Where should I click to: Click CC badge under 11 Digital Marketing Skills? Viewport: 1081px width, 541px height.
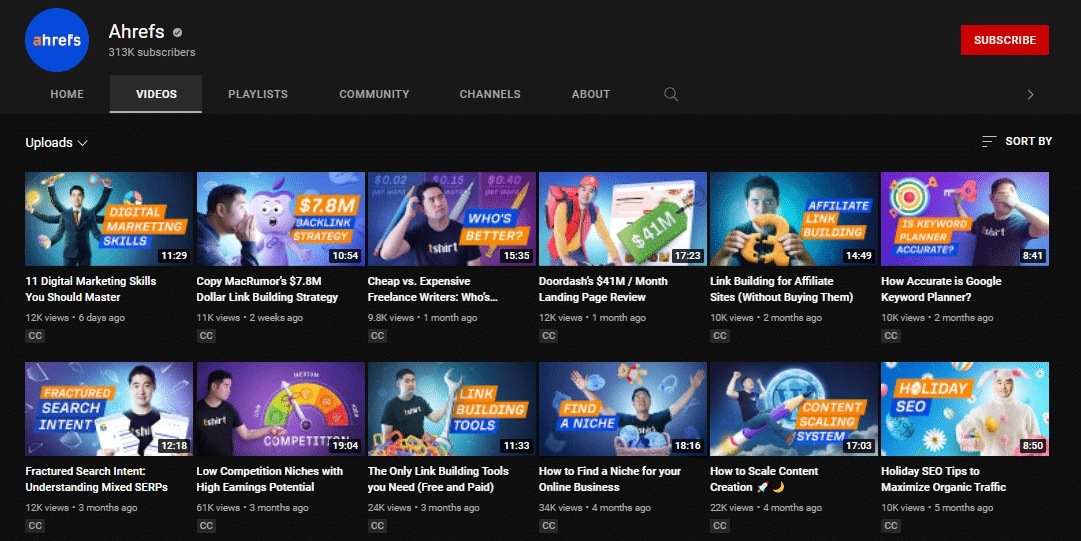pos(35,336)
